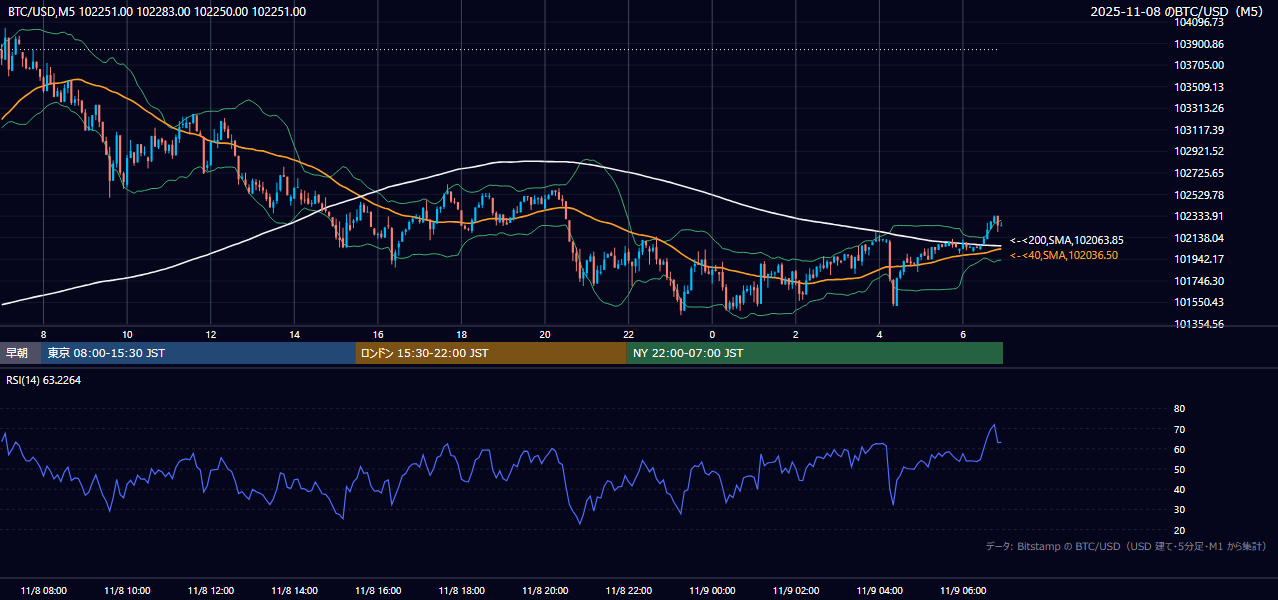
Task: Click the '11/8 14:00' bottom time label
Action: click(x=294, y=590)
